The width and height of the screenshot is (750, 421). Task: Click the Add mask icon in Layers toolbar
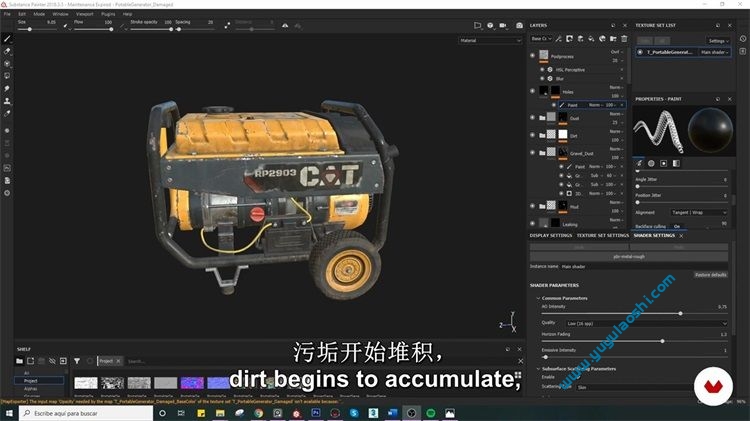point(569,39)
